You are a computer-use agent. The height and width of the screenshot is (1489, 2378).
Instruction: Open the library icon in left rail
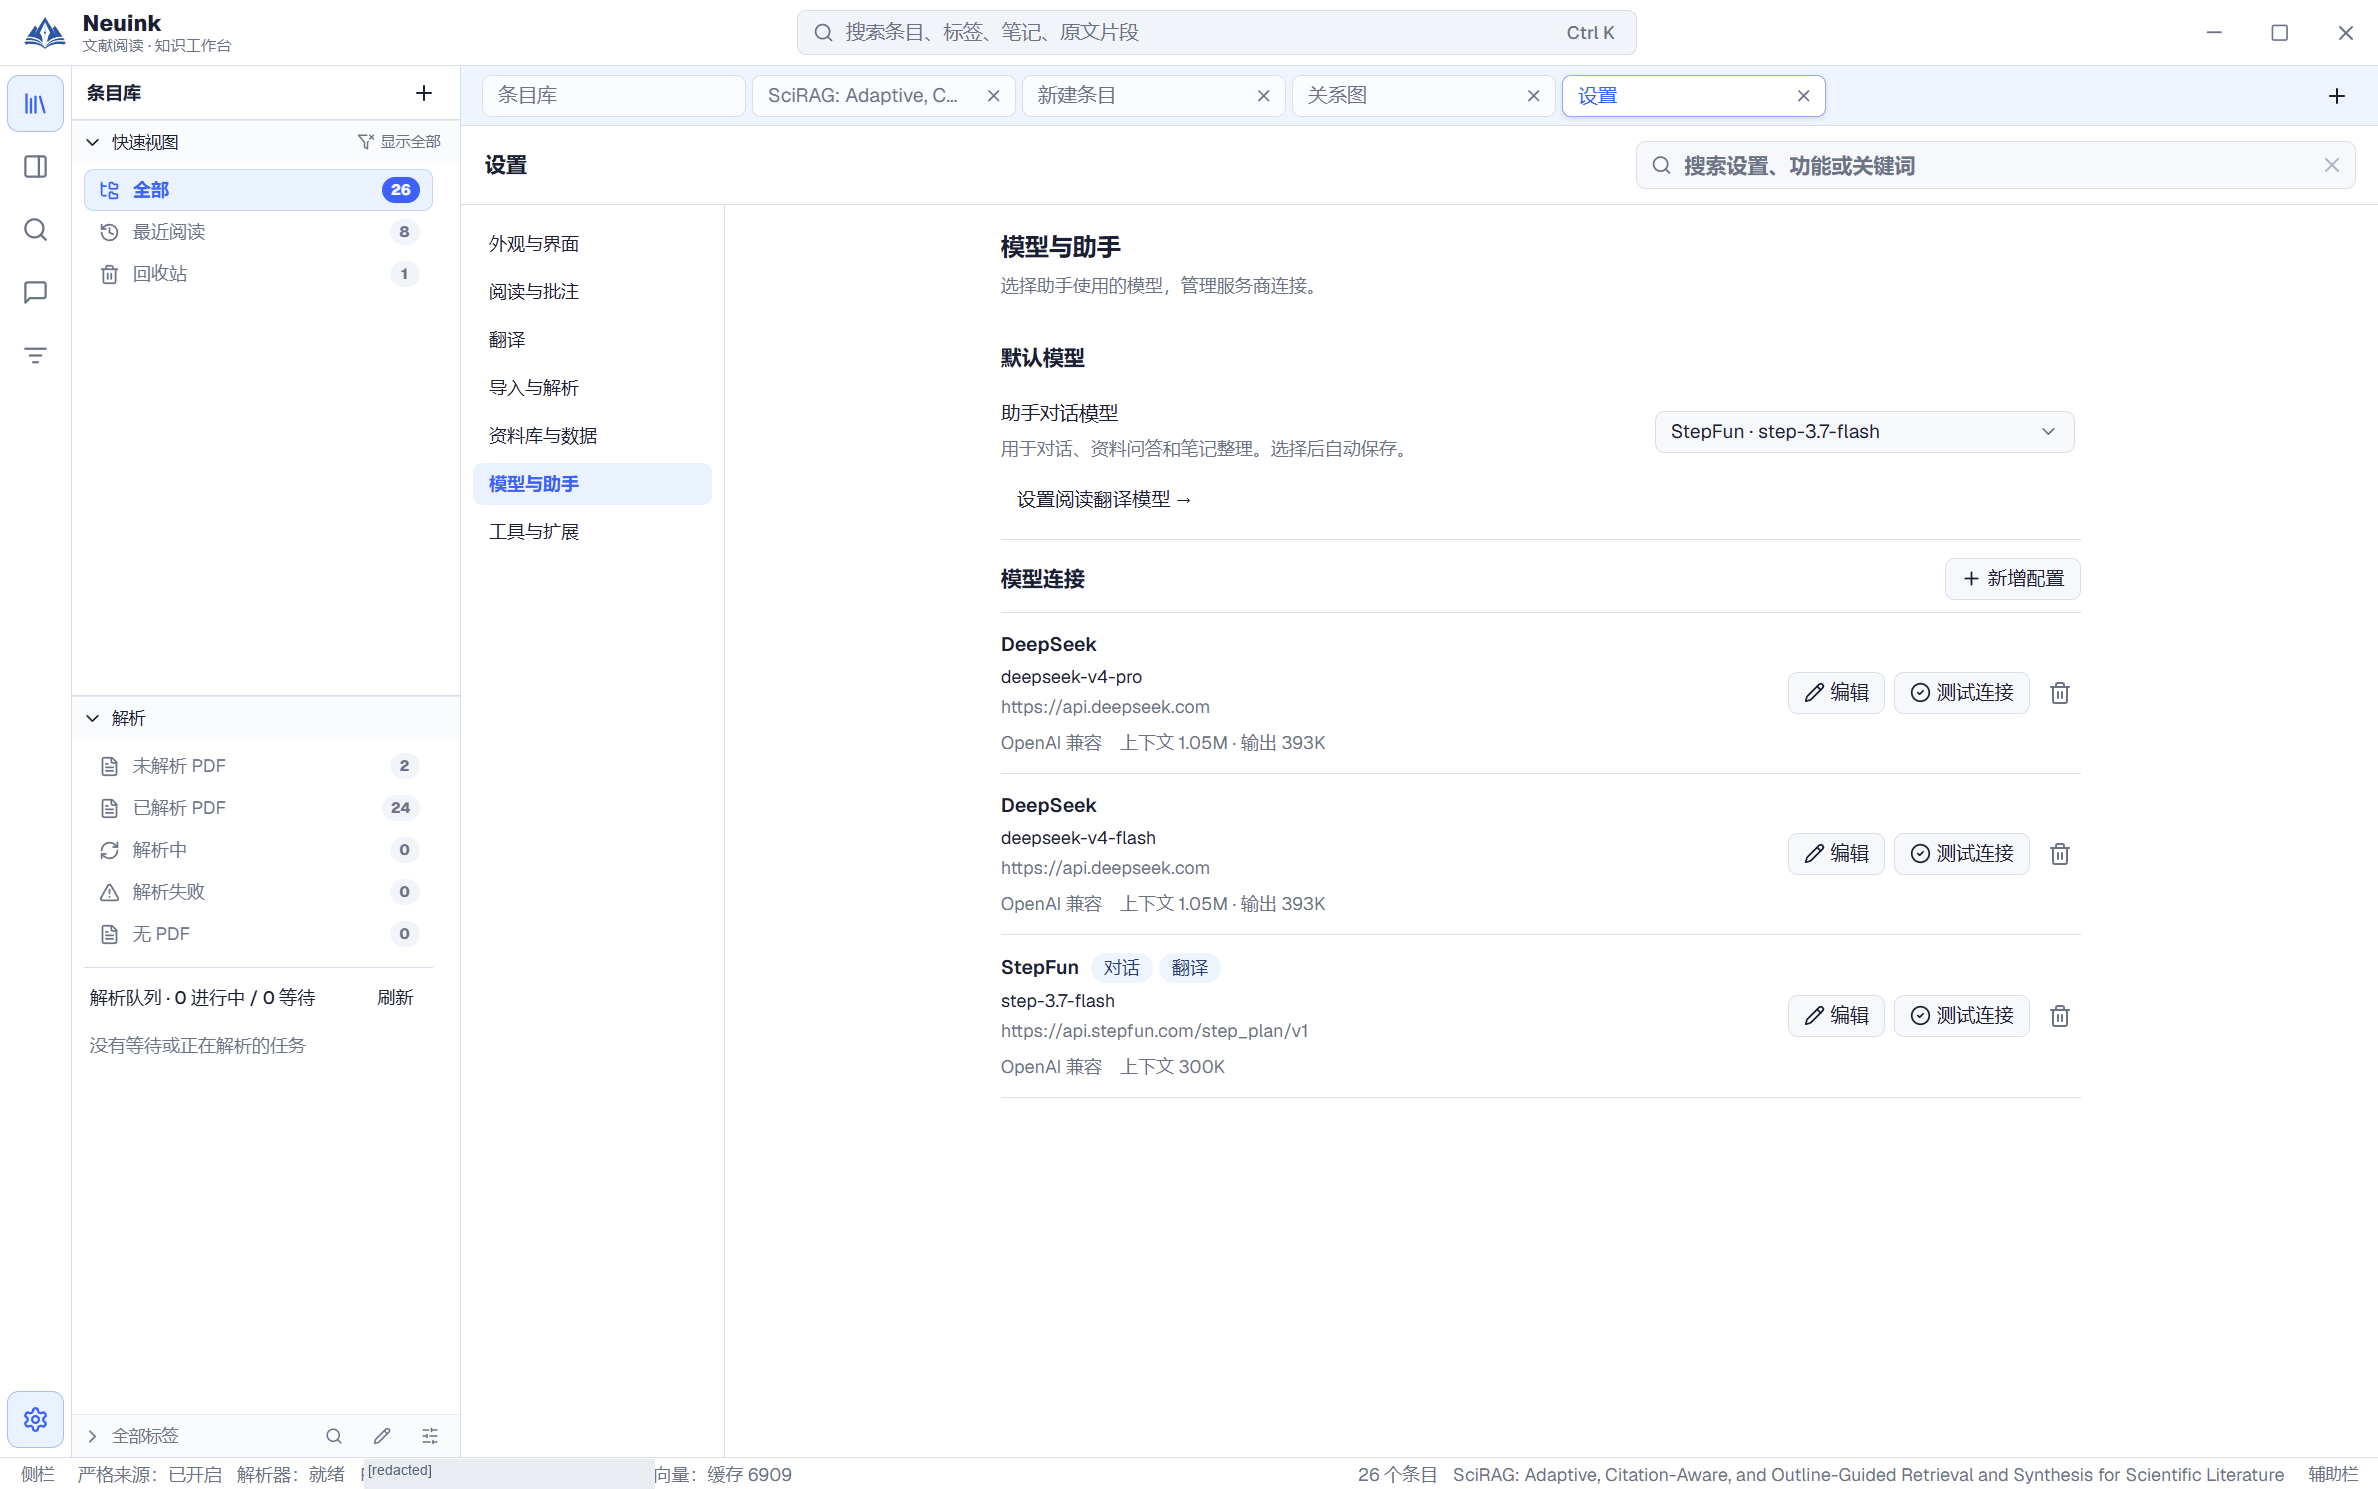pyautogui.click(x=35, y=104)
